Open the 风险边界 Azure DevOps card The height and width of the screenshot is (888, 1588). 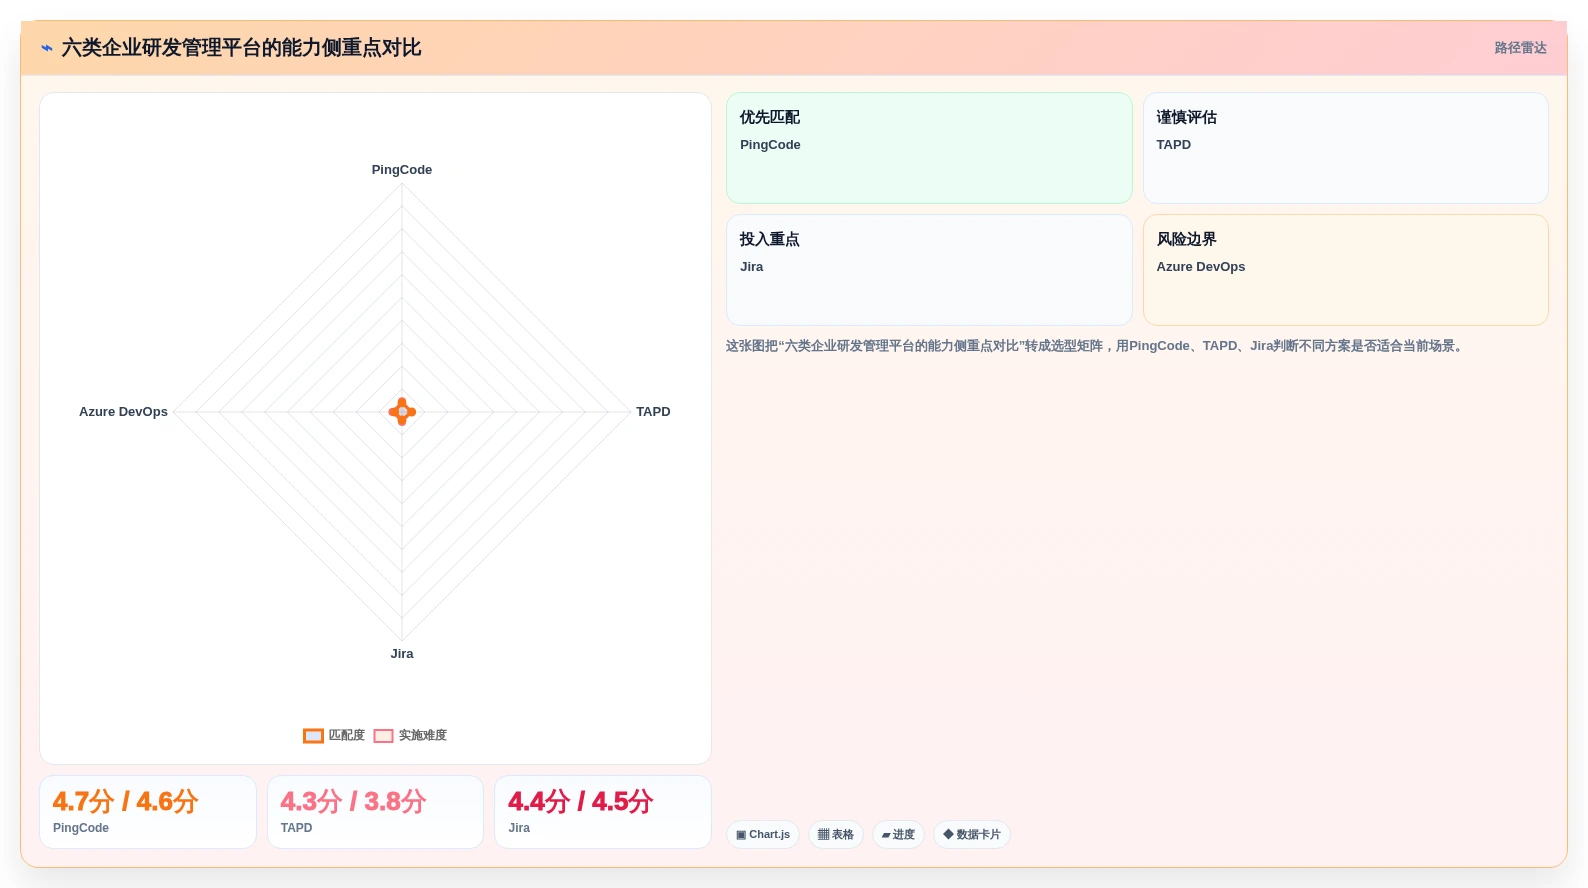1346,270
